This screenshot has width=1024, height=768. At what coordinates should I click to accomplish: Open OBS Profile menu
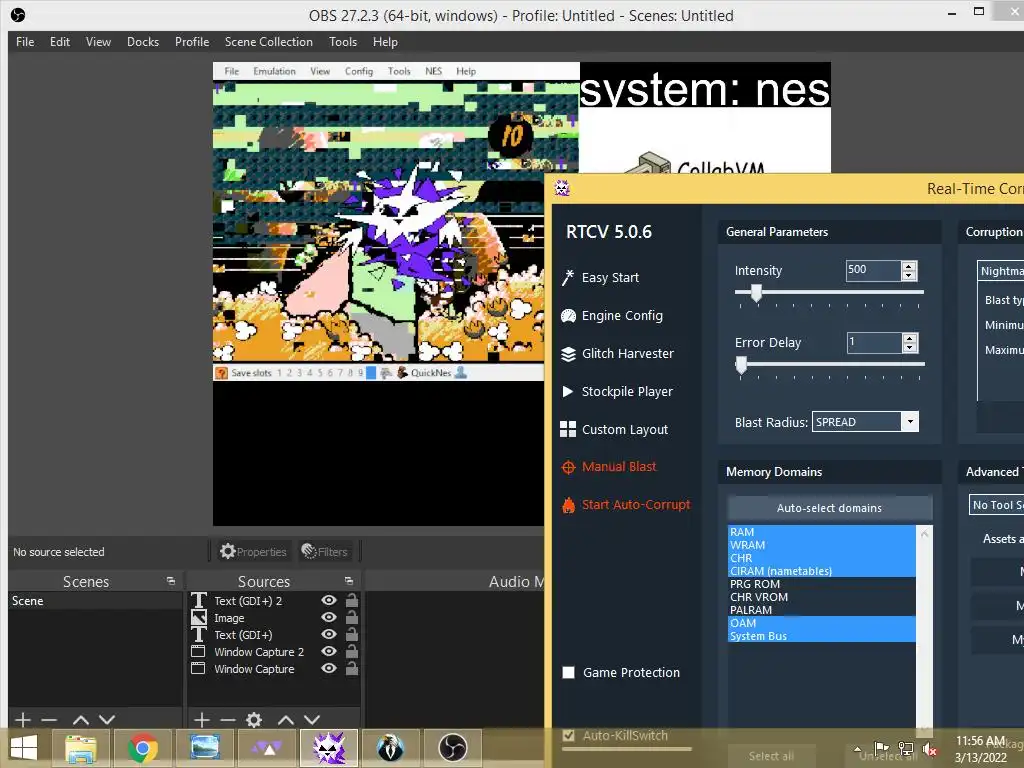tap(192, 42)
